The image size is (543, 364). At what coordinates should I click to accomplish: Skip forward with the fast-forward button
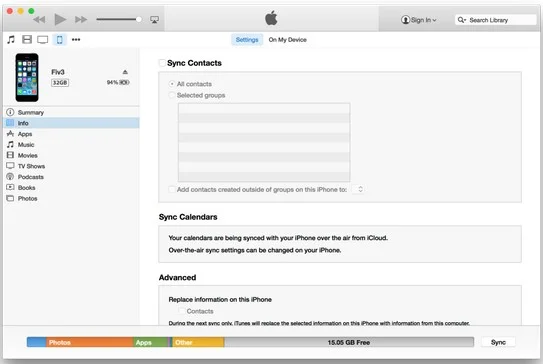tap(81, 20)
